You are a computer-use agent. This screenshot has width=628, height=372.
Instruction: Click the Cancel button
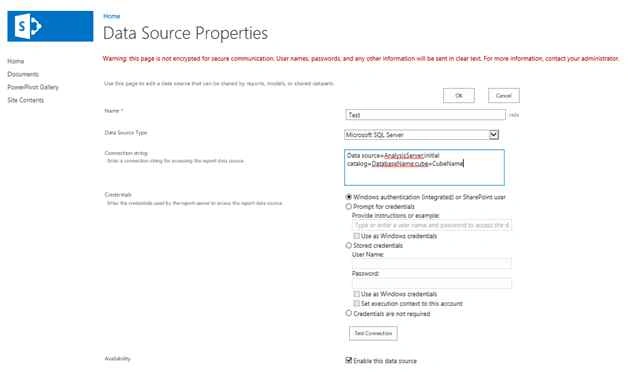coord(503,96)
